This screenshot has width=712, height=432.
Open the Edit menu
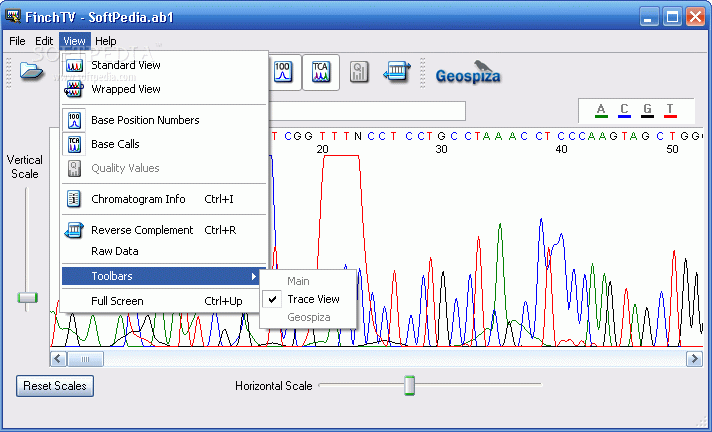pyautogui.click(x=44, y=41)
